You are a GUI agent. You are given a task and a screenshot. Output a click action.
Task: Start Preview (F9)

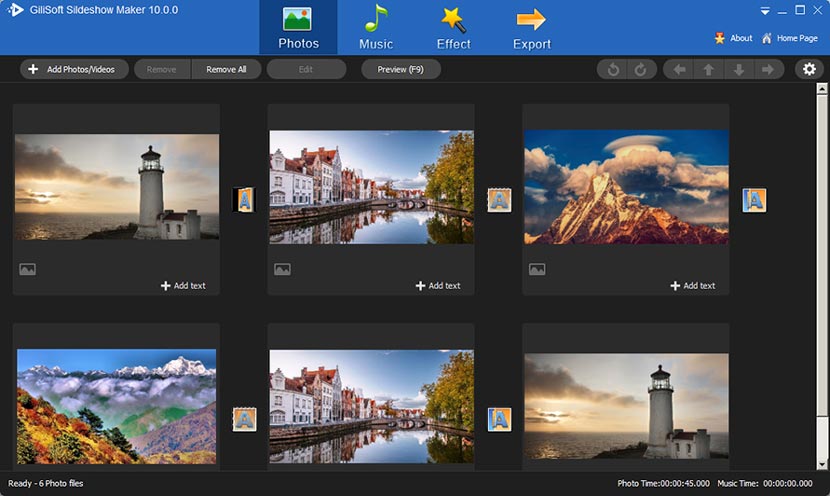pyautogui.click(x=400, y=69)
